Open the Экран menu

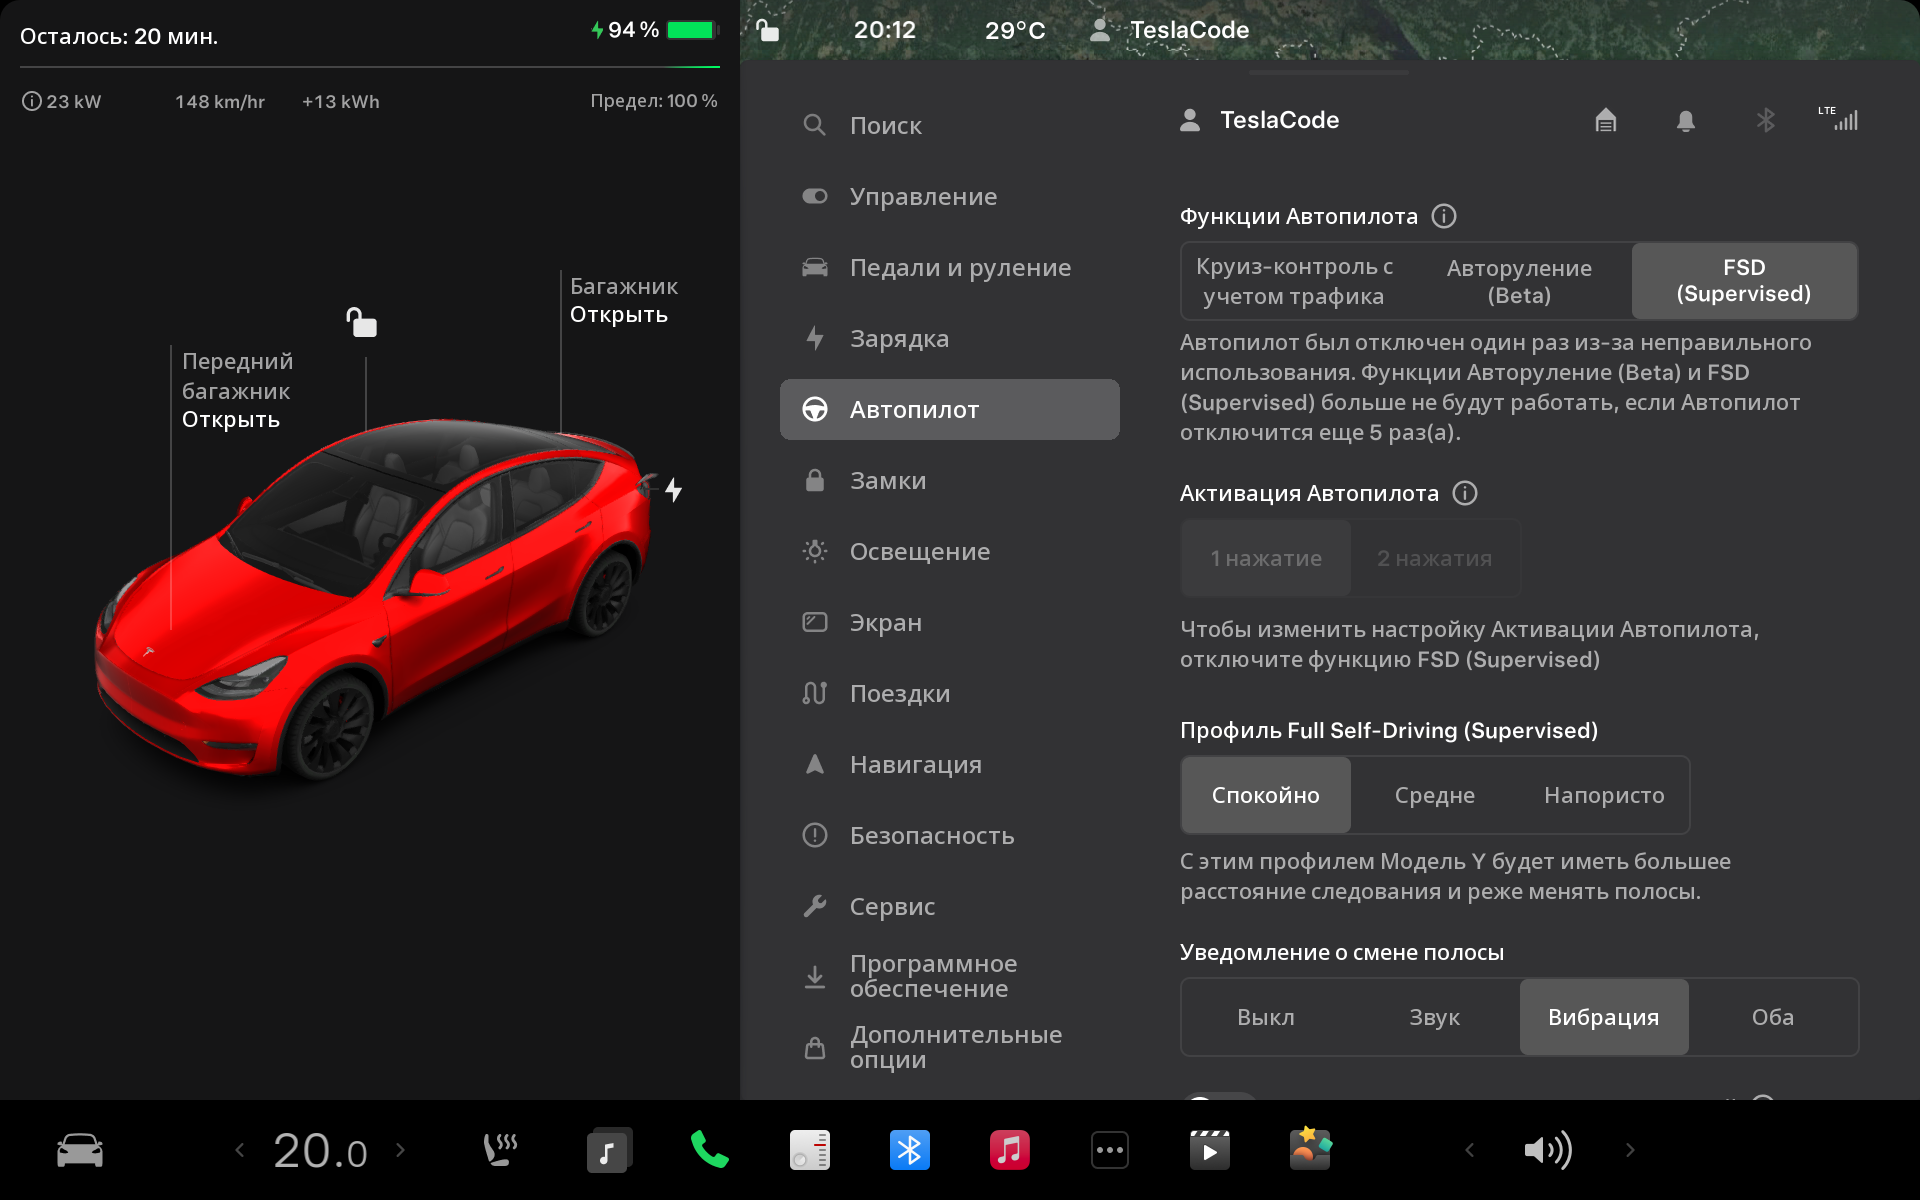pos(950,622)
